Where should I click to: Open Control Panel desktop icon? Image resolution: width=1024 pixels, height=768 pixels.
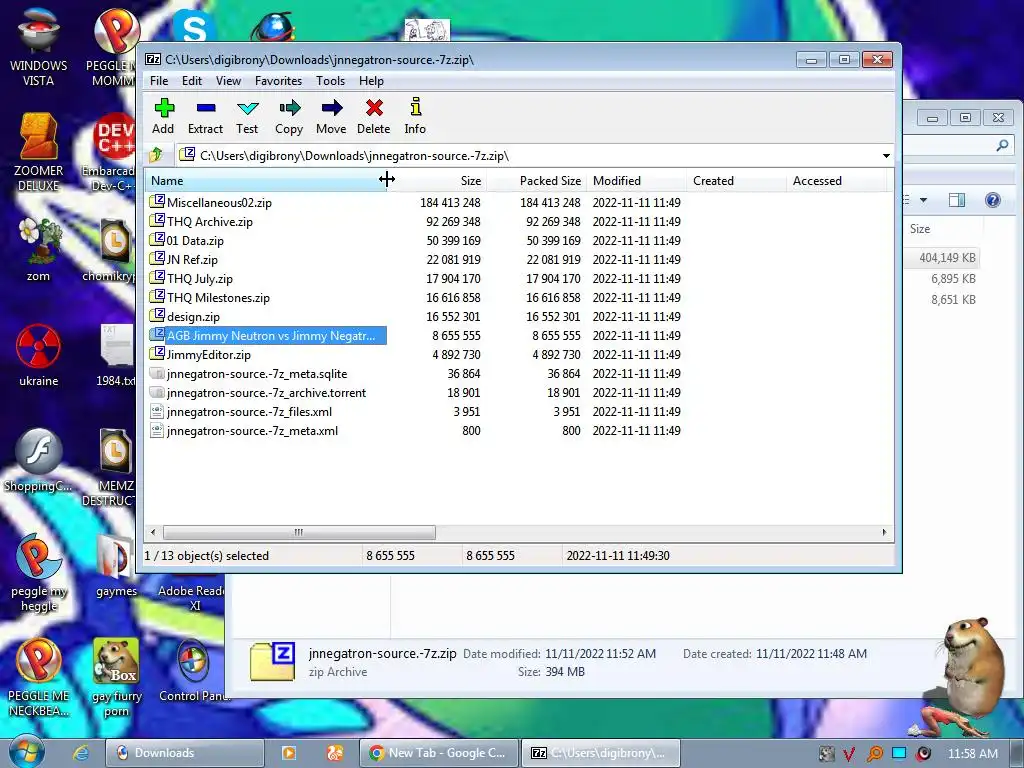click(193, 671)
